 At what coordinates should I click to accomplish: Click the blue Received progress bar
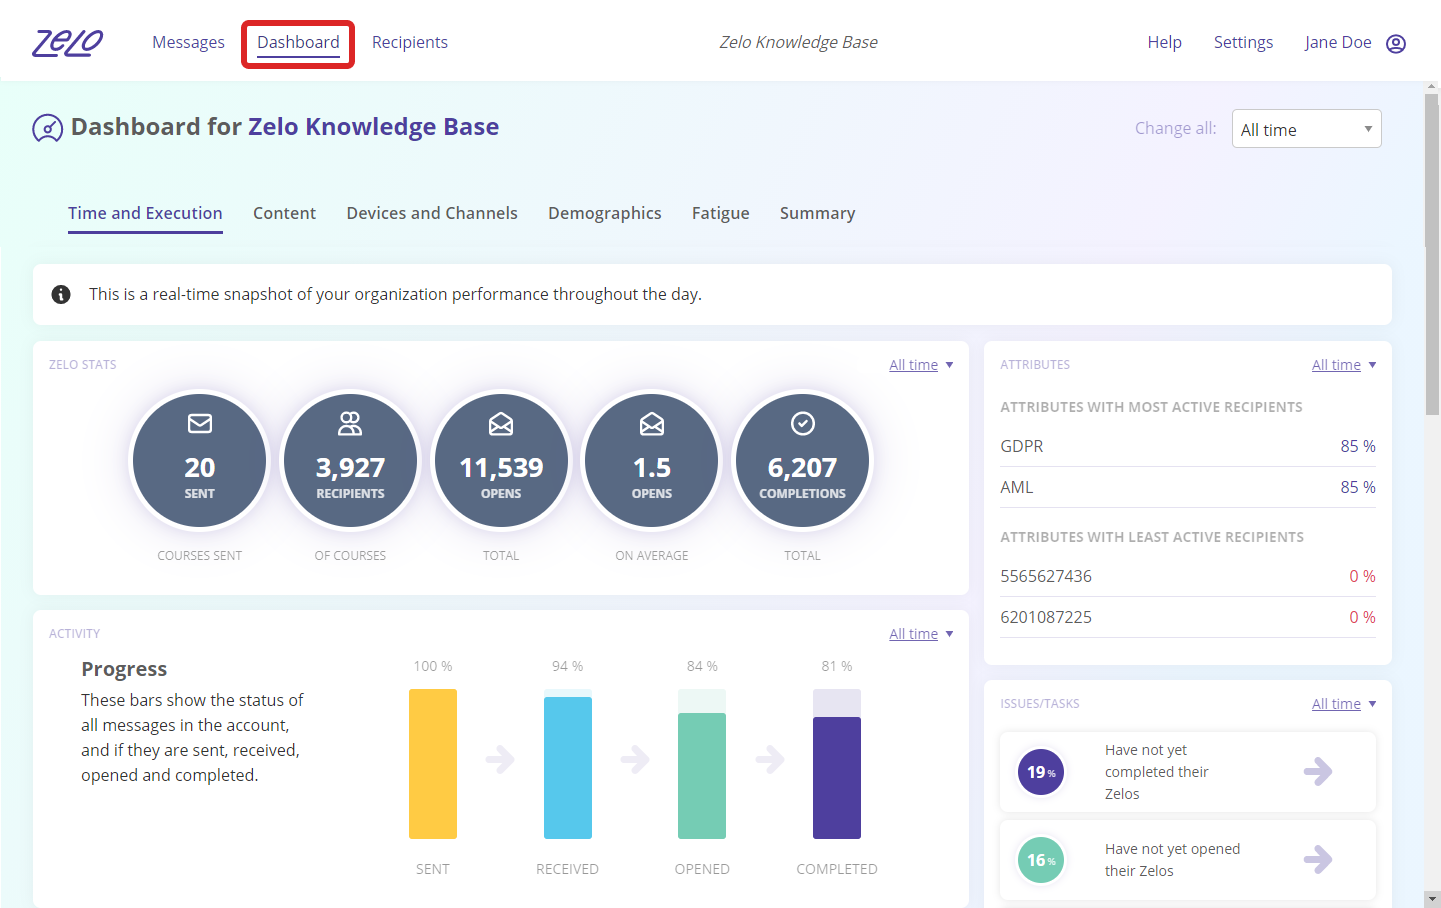pos(568,768)
